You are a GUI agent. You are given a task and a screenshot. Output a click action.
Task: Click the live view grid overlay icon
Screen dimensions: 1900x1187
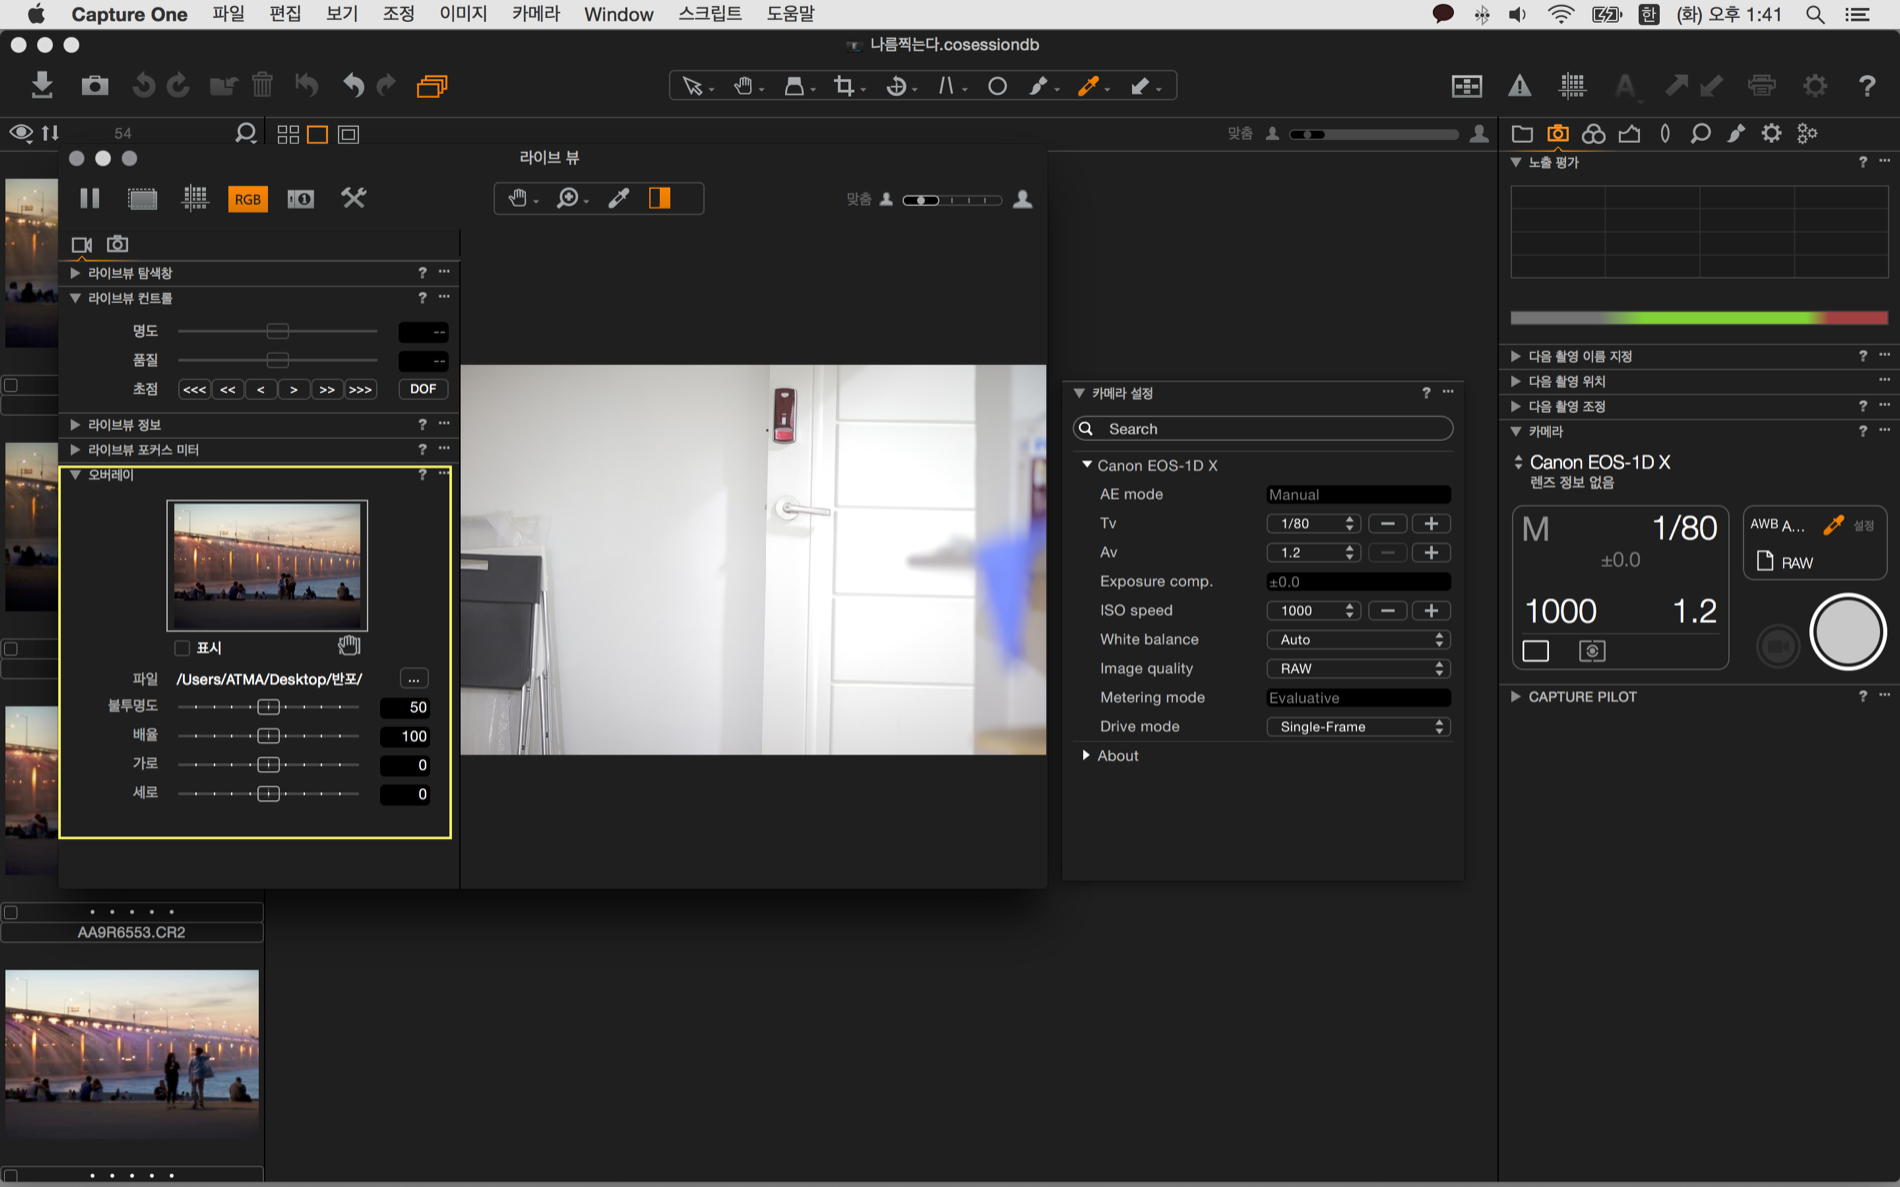195,199
